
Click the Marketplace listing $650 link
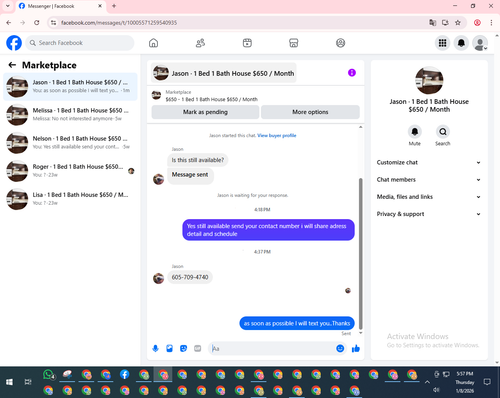click(x=211, y=99)
